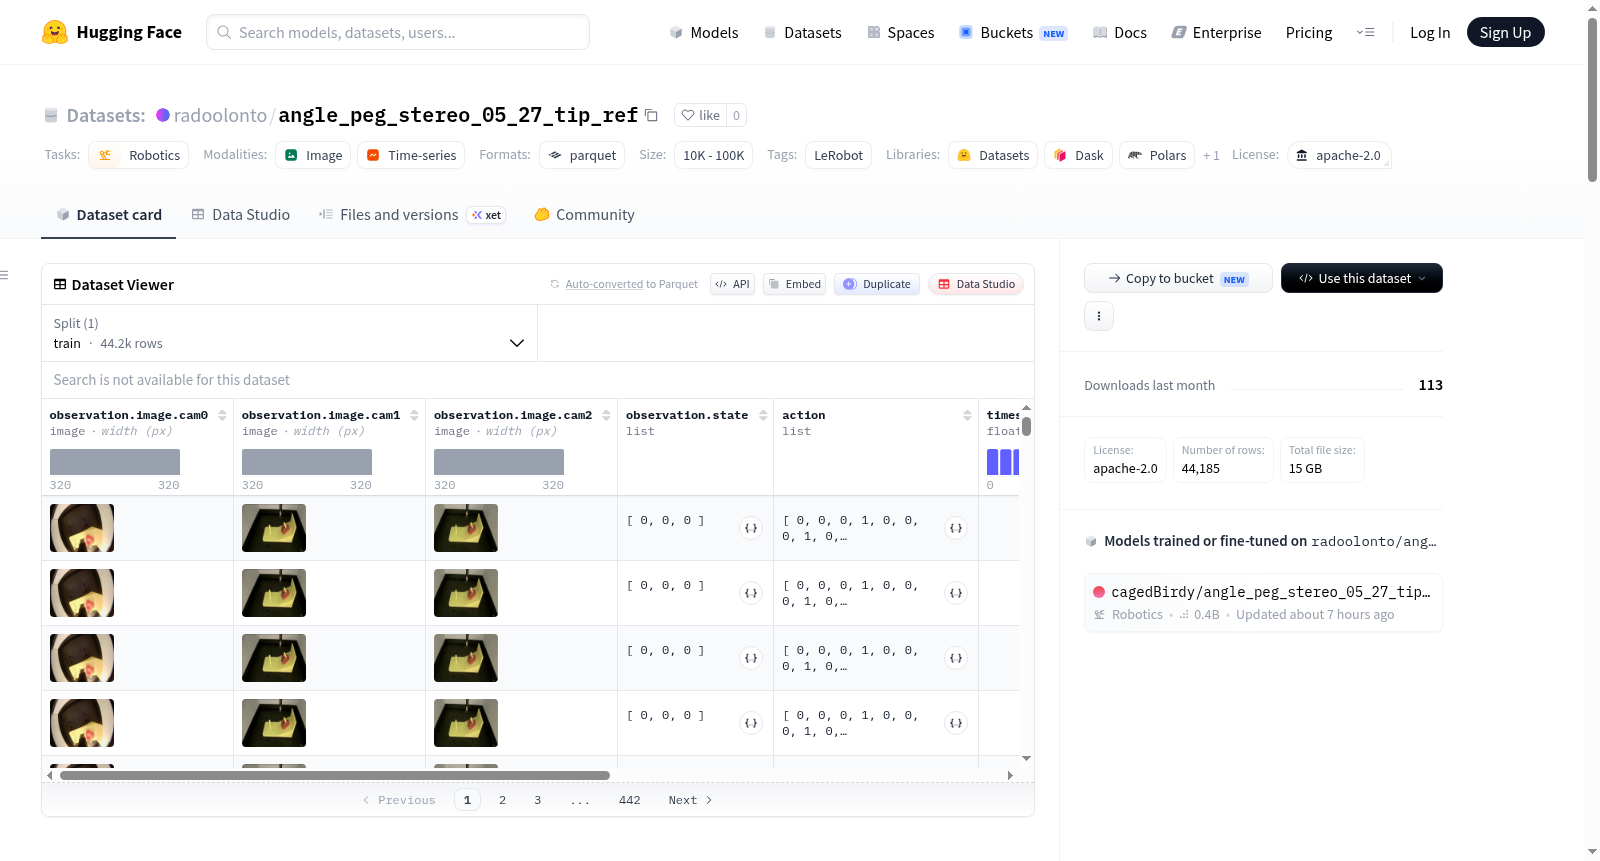Open the Files and versions tab
The image size is (1600, 861).
point(412,215)
